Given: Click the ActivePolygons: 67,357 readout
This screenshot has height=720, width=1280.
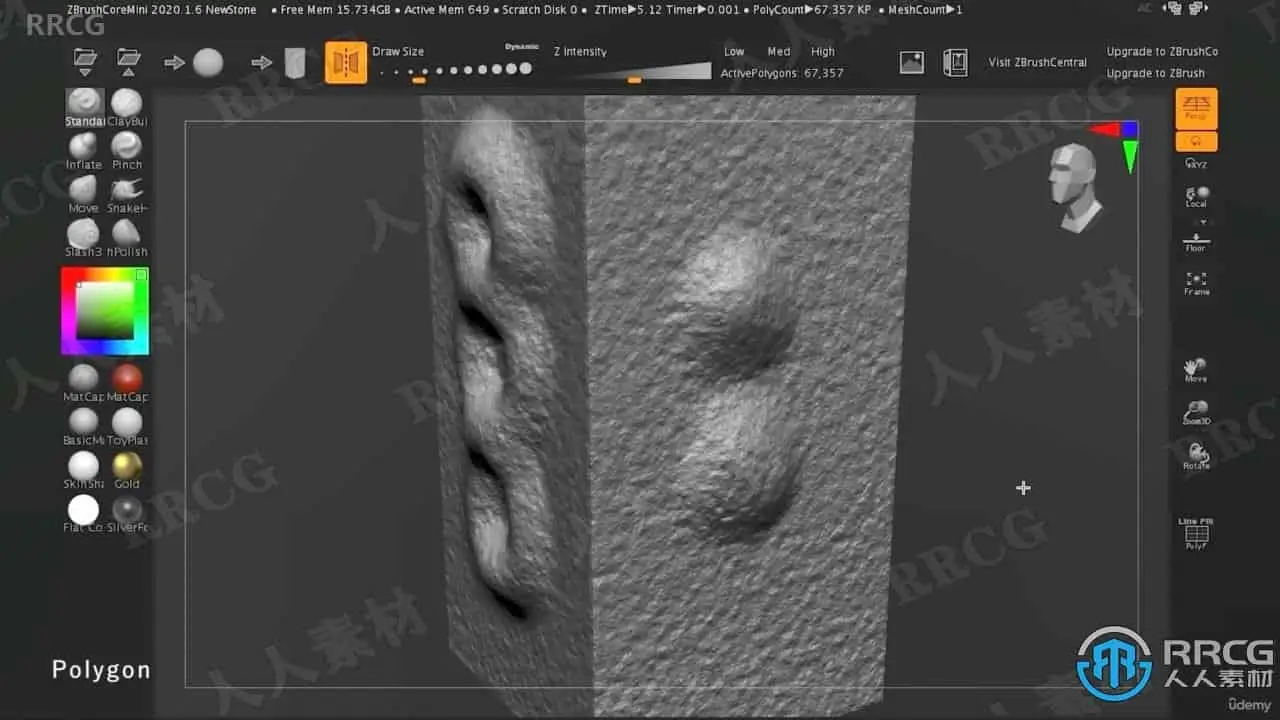Looking at the screenshot, I should (x=782, y=73).
